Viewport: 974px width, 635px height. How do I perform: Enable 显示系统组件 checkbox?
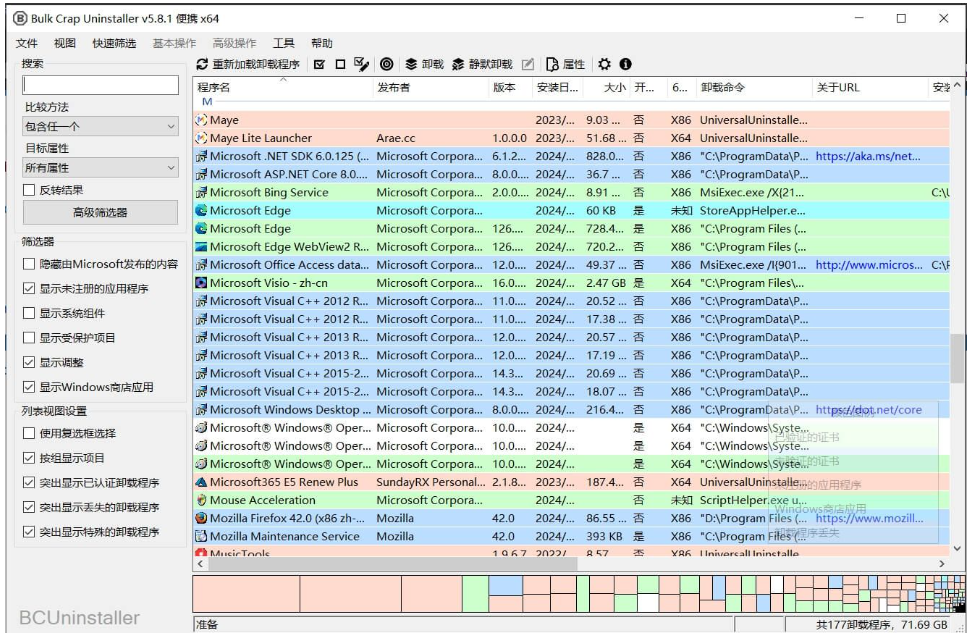[x=29, y=313]
